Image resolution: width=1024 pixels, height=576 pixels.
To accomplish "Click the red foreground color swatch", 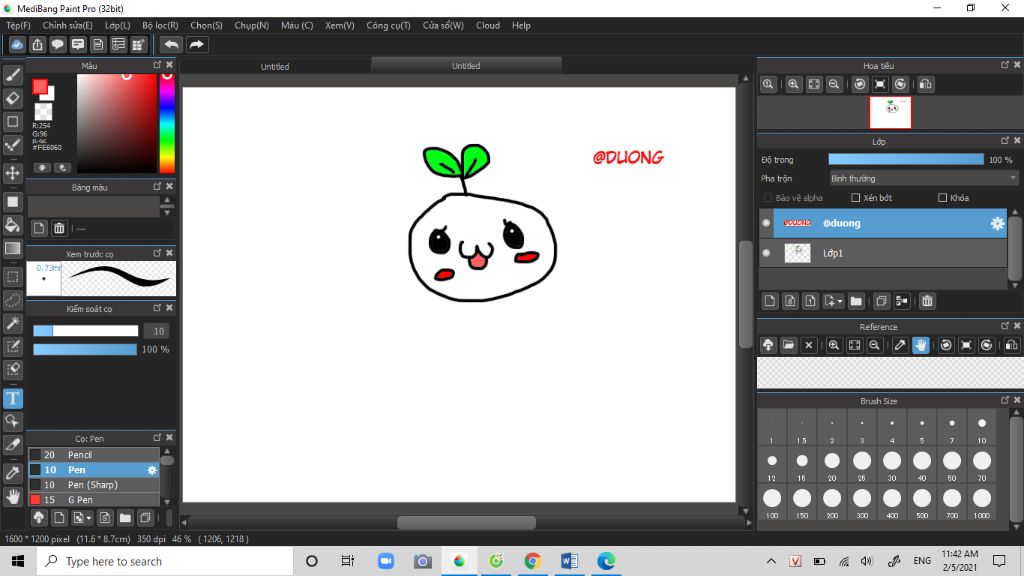I will 40,87.
